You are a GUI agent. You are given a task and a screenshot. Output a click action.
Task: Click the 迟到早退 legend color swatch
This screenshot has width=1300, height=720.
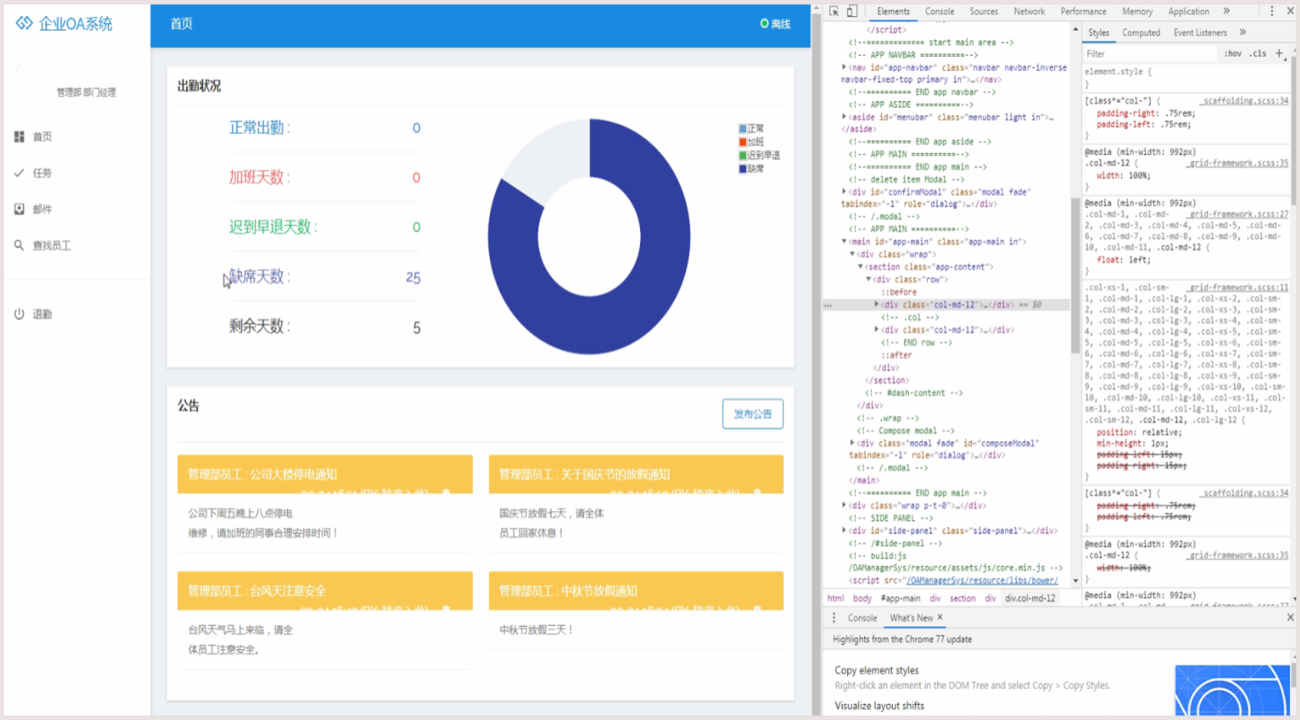point(743,156)
